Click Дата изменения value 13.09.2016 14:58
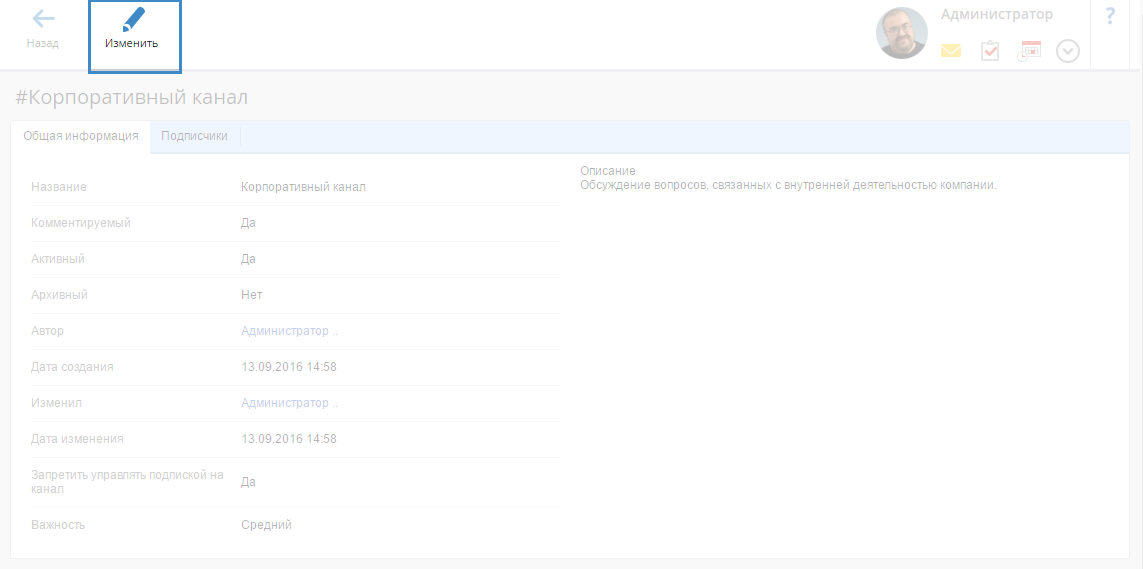This screenshot has width=1143, height=569. click(x=289, y=439)
